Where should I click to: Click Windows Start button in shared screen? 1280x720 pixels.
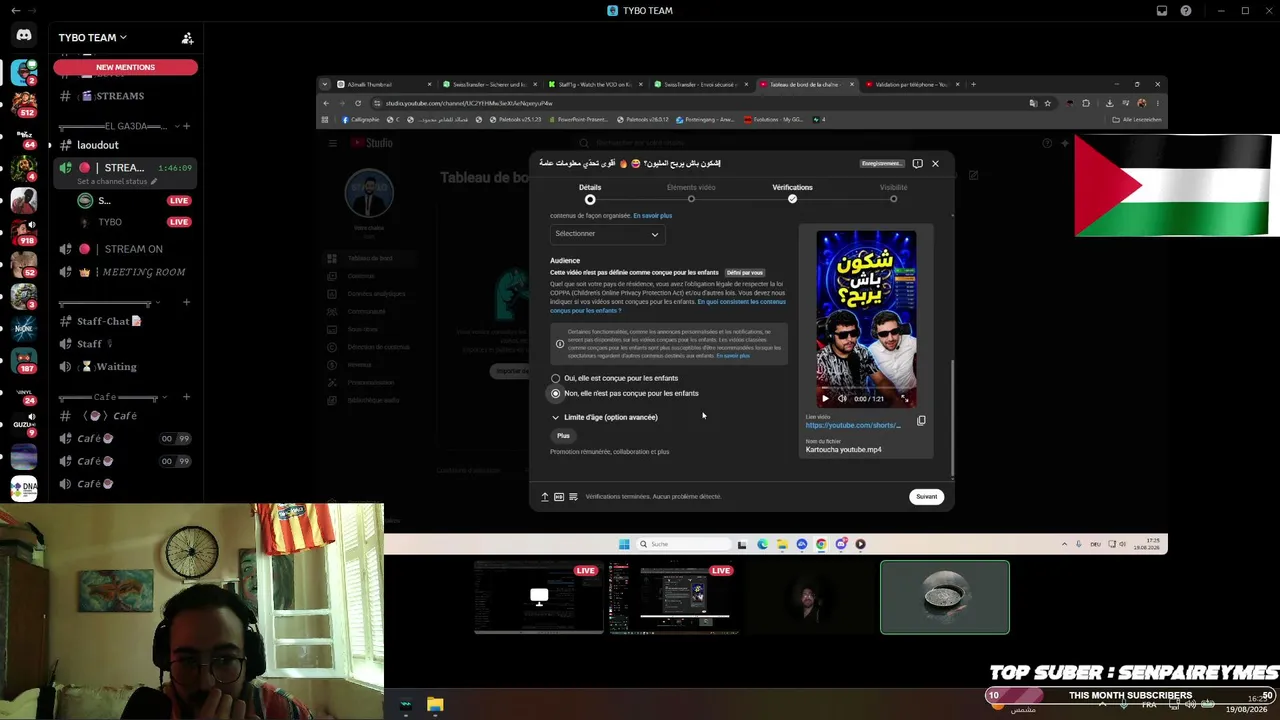pos(624,544)
